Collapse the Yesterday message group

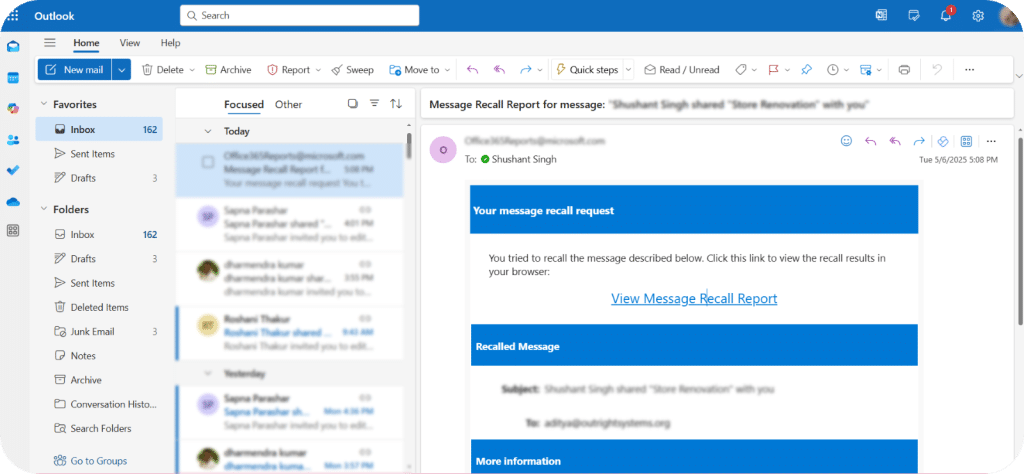click(208, 374)
